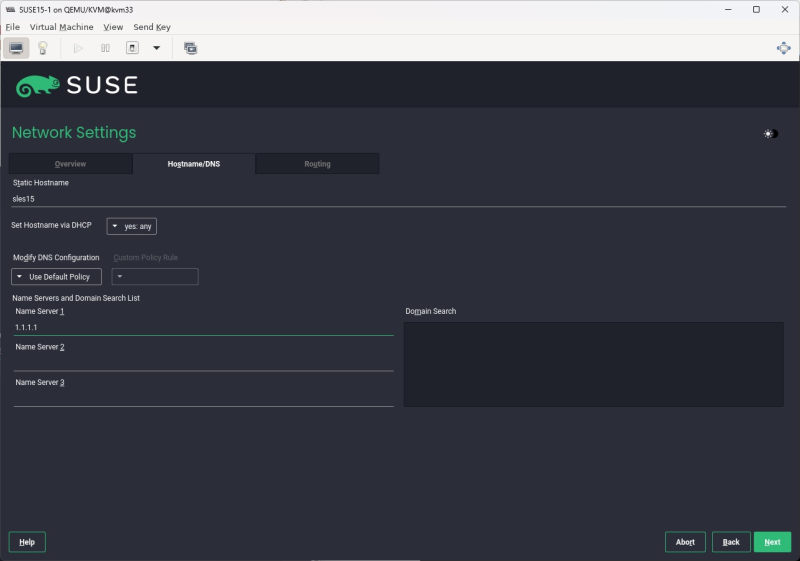The height and width of the screenshot is (561, 800).
Task: Open the Custom Policy Rule combo box
Action: click(155, 277)
